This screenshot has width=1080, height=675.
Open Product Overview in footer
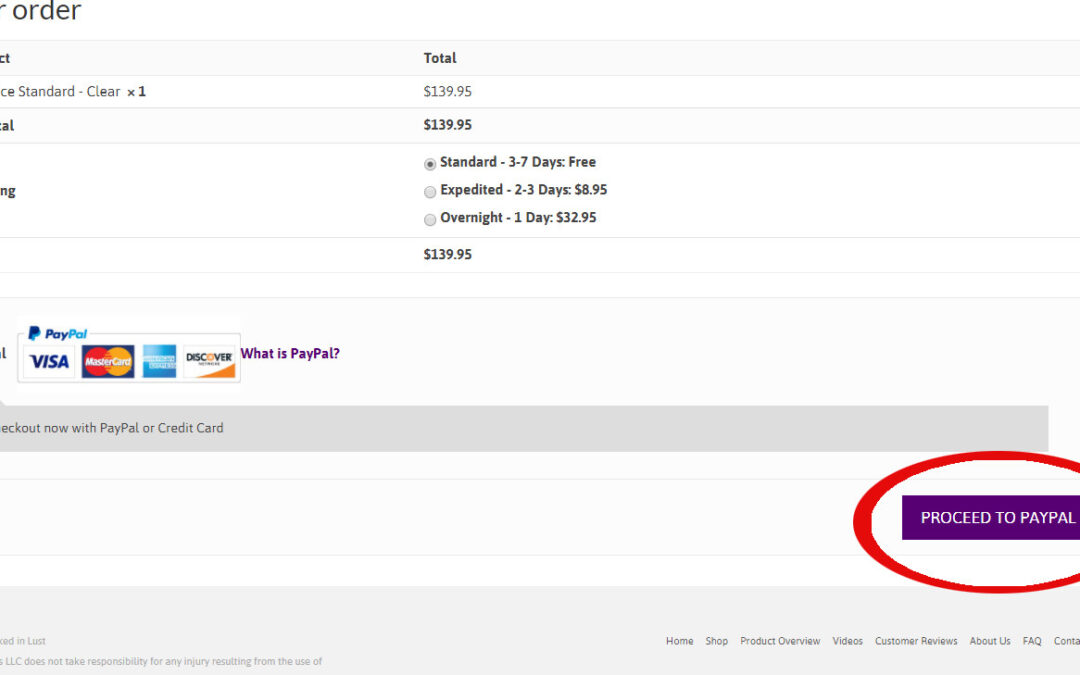point(780,641)
